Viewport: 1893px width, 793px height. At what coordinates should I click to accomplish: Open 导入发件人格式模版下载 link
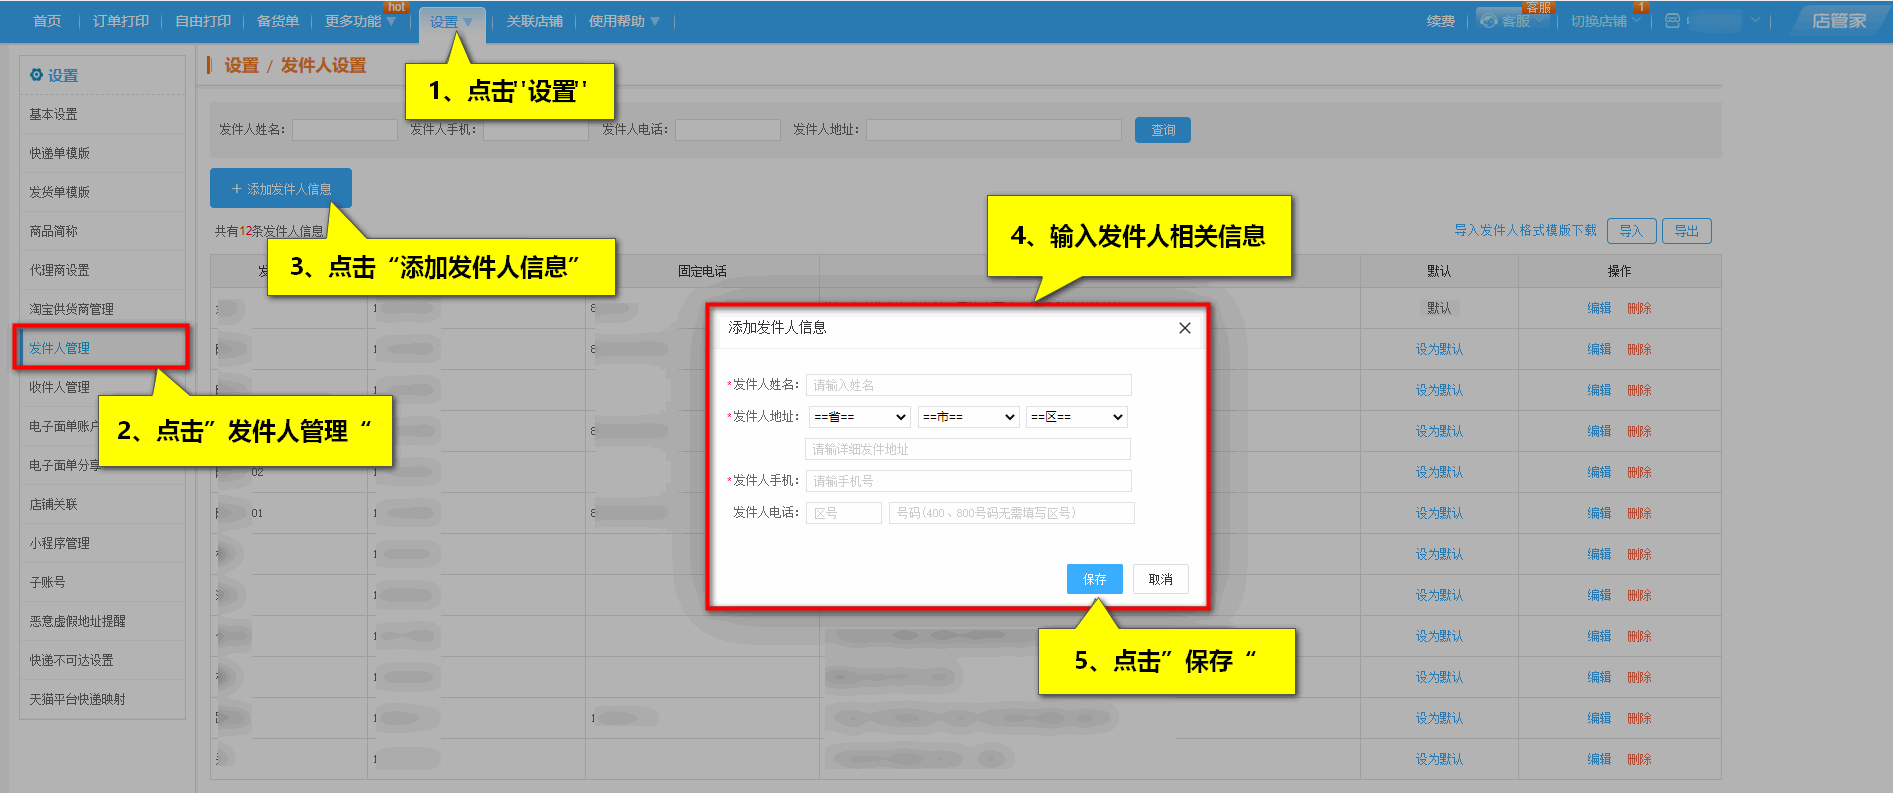pyautogui.click(x=1524, y=231)
